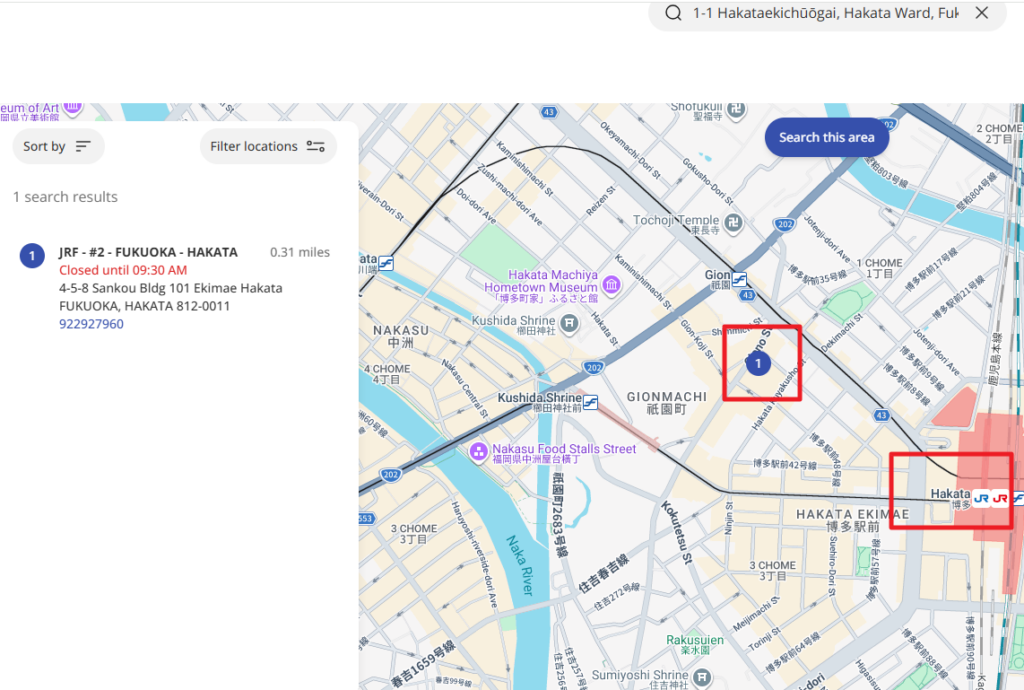The height and width of the screenshot is (690, 1024).
Task: Select the Kushida Shrine marker icon
Action: (569, 322)
